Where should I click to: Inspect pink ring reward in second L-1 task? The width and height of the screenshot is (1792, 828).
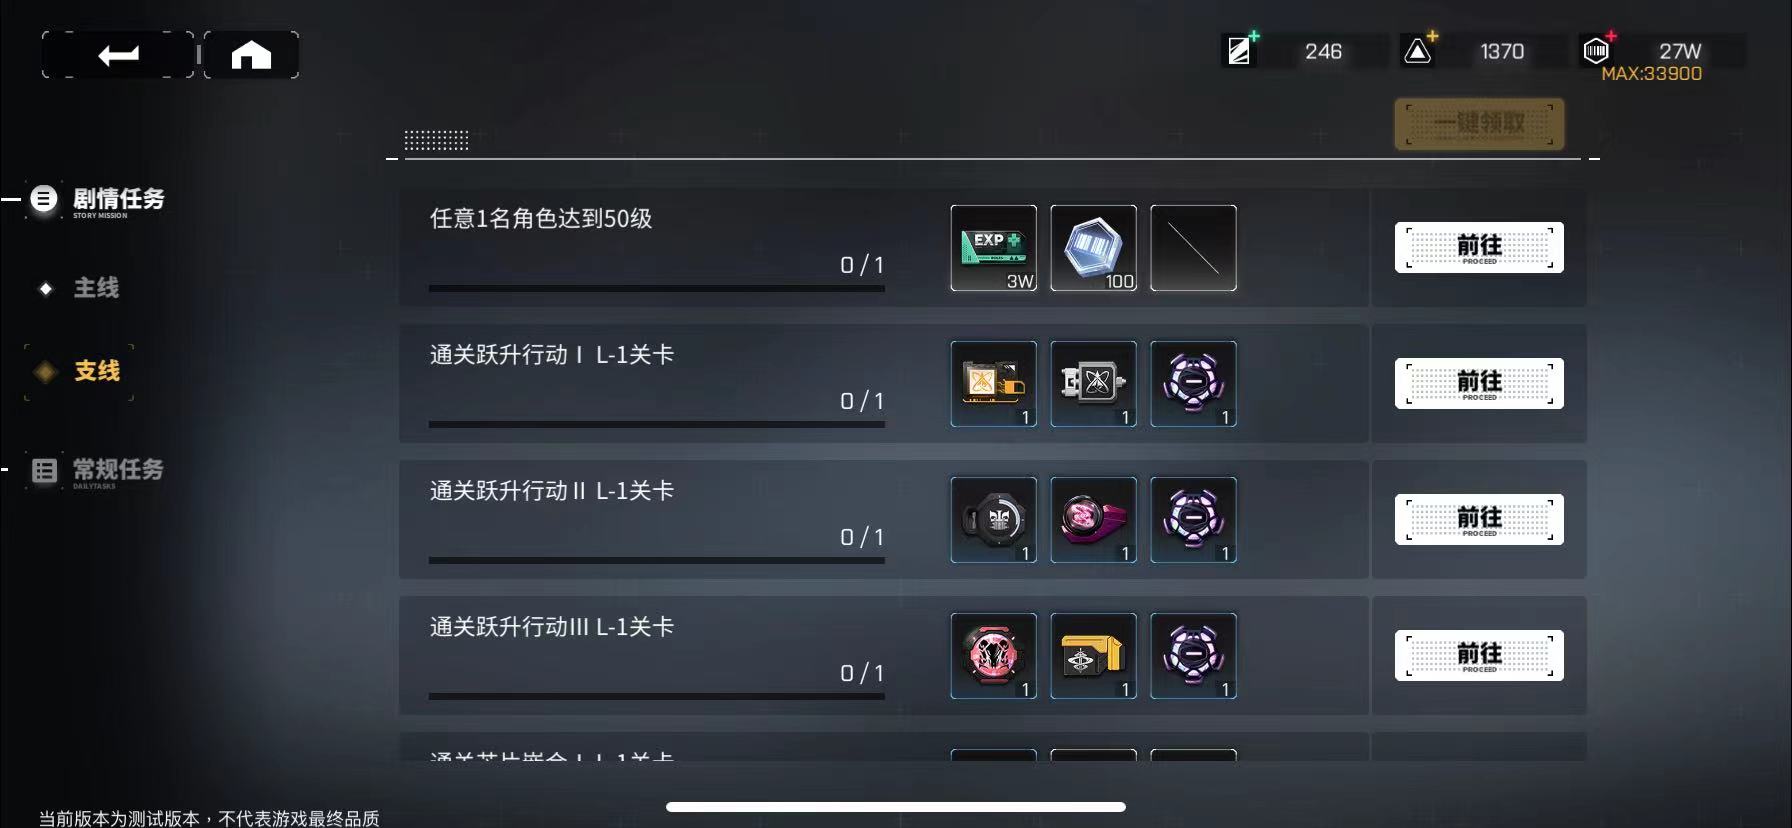(x=1093, y=520)
